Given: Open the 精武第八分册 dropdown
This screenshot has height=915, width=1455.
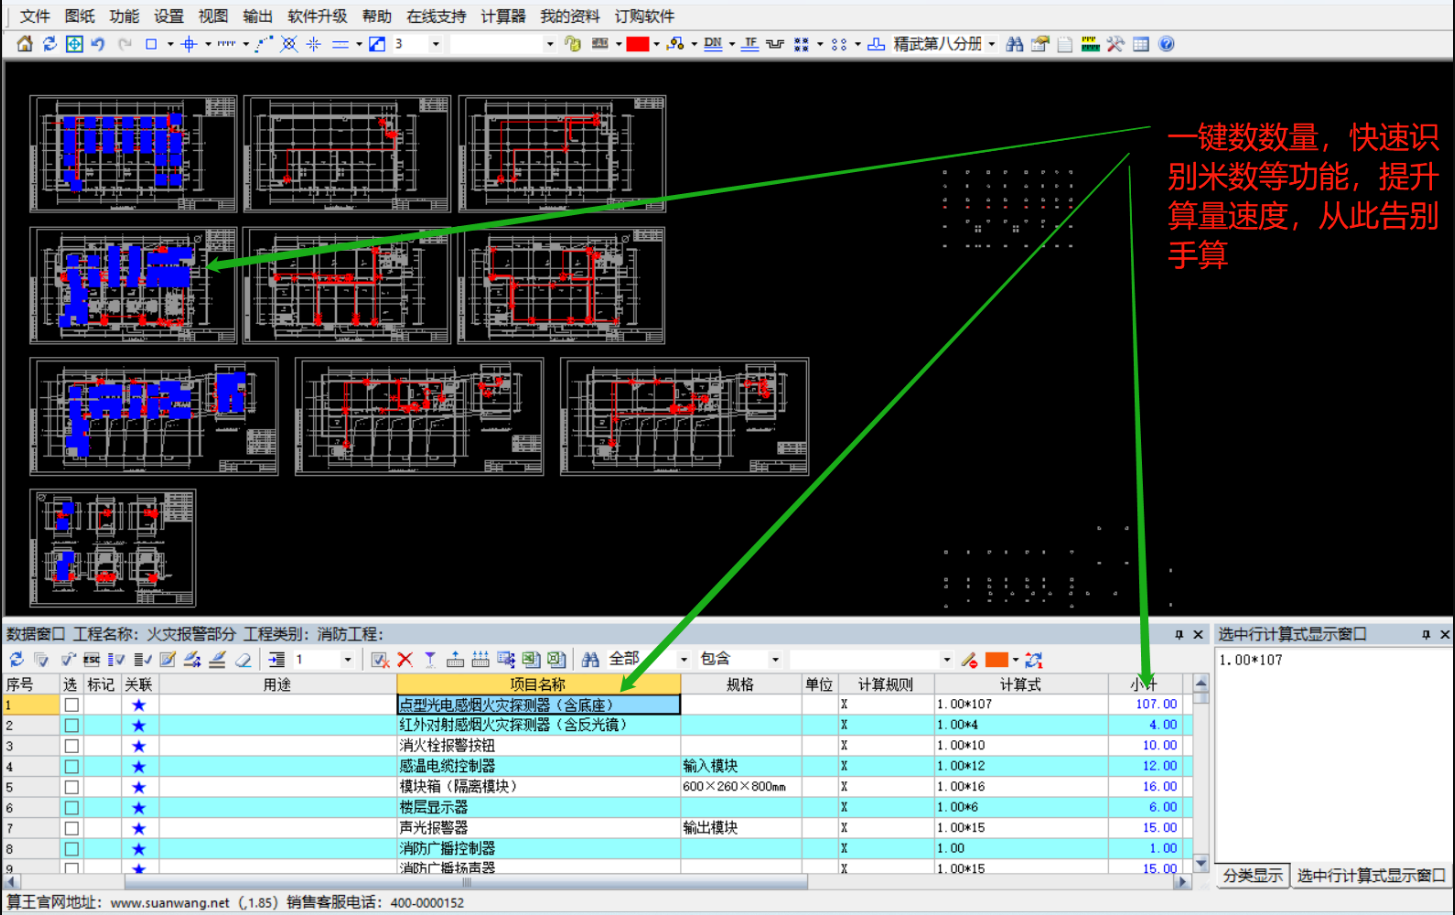Looking at the screenshot, I should (992, 44).
